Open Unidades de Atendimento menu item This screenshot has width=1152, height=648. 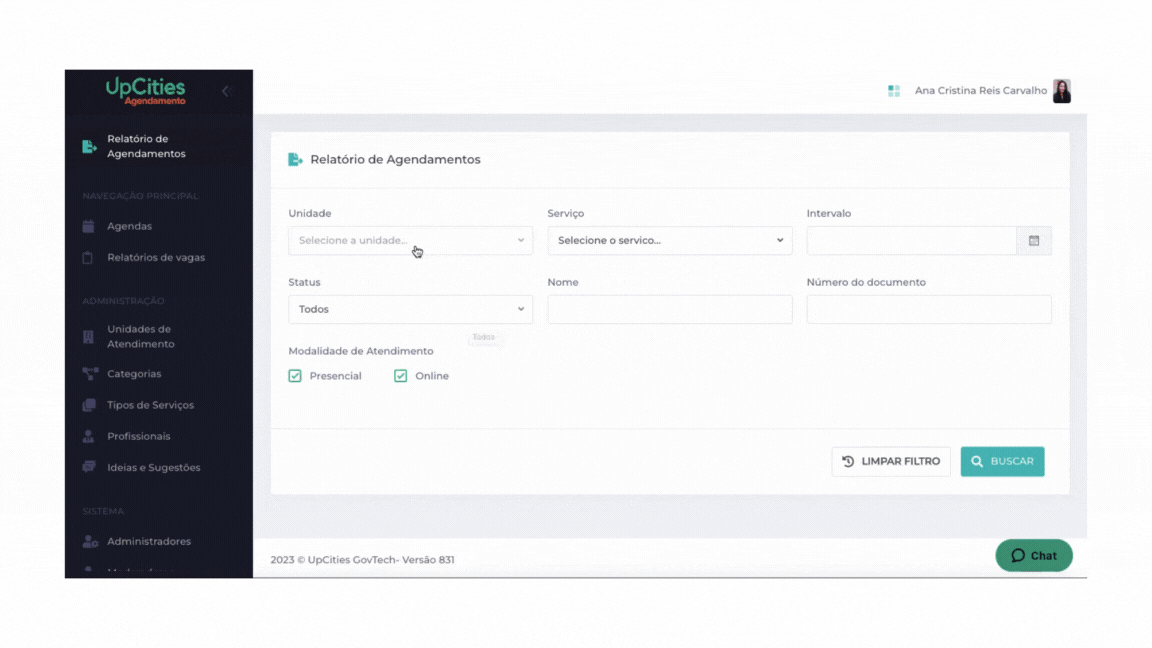pyautogui.click(x=141, y=336)
